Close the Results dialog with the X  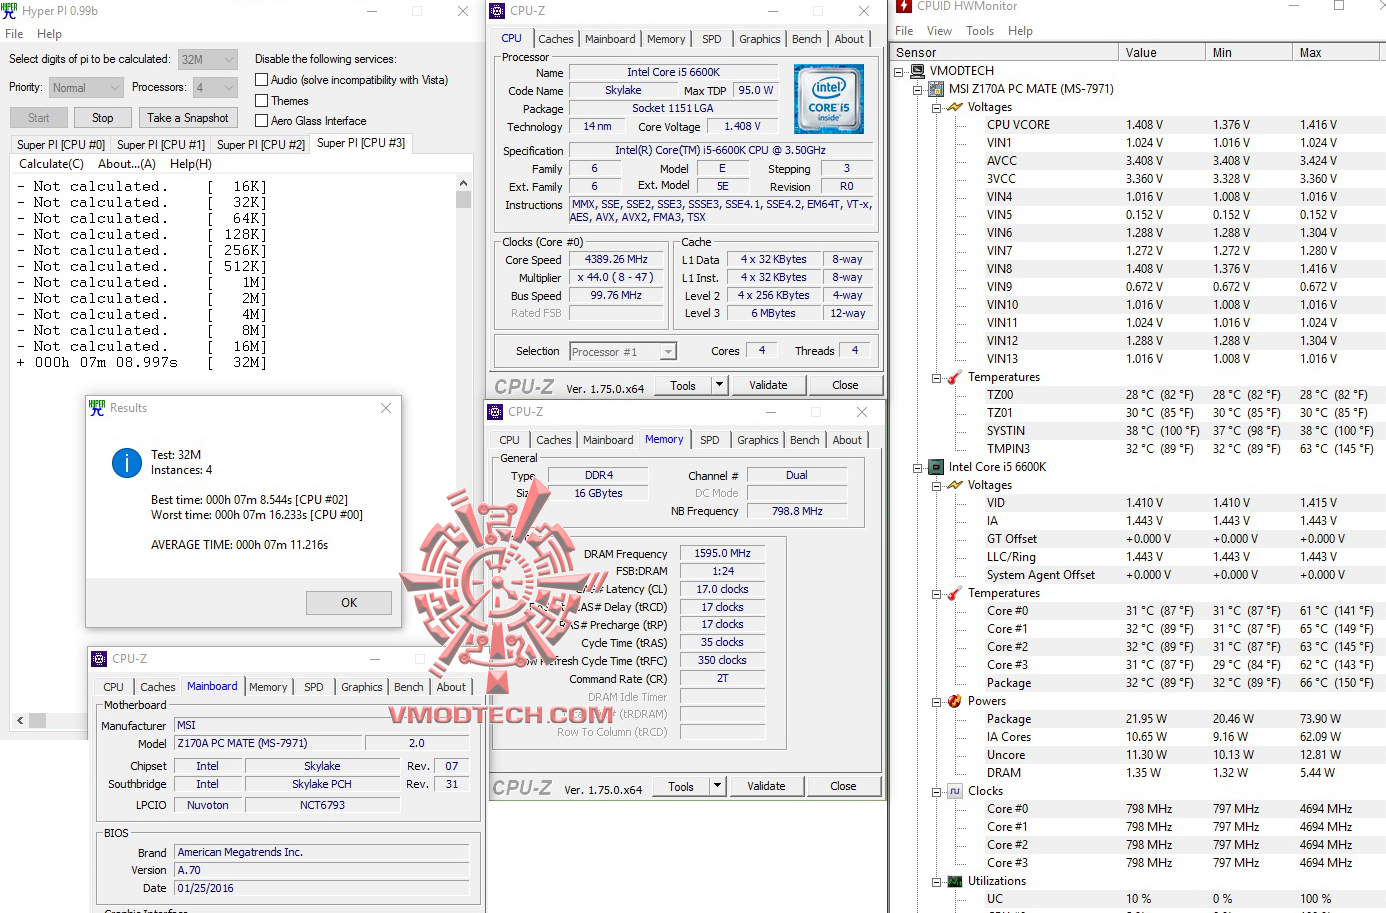(x=386, y=408)
